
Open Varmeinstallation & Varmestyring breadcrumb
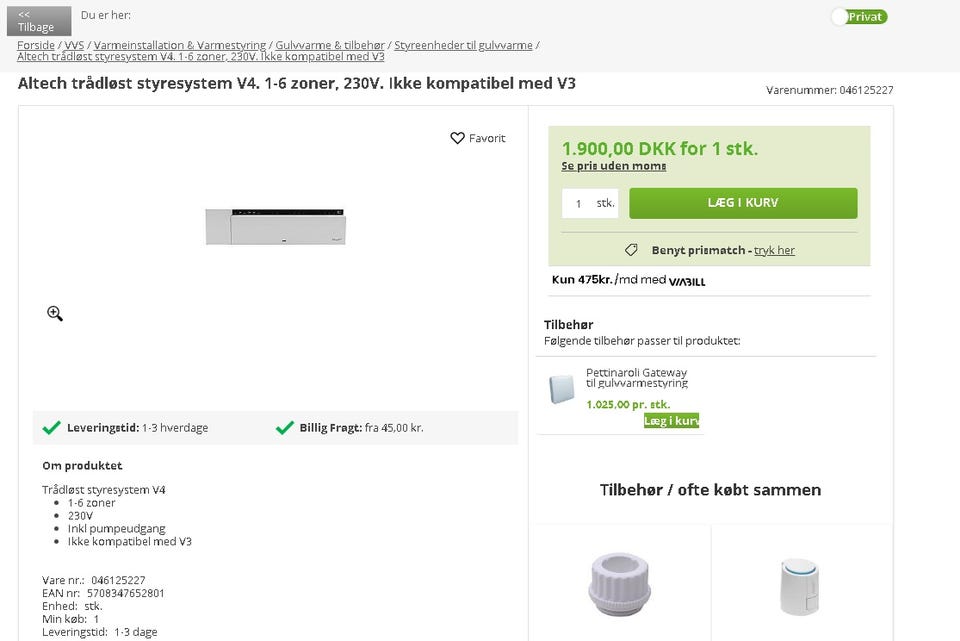[180, 45]
